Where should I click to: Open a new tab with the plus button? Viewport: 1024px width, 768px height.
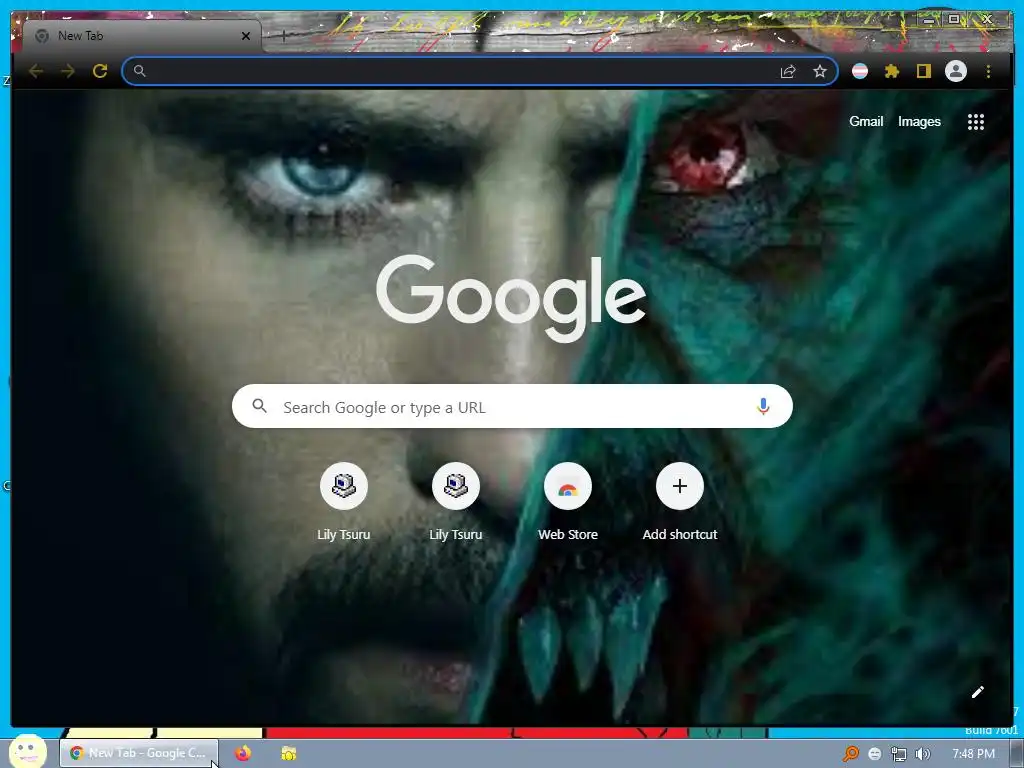coord(284,36)
